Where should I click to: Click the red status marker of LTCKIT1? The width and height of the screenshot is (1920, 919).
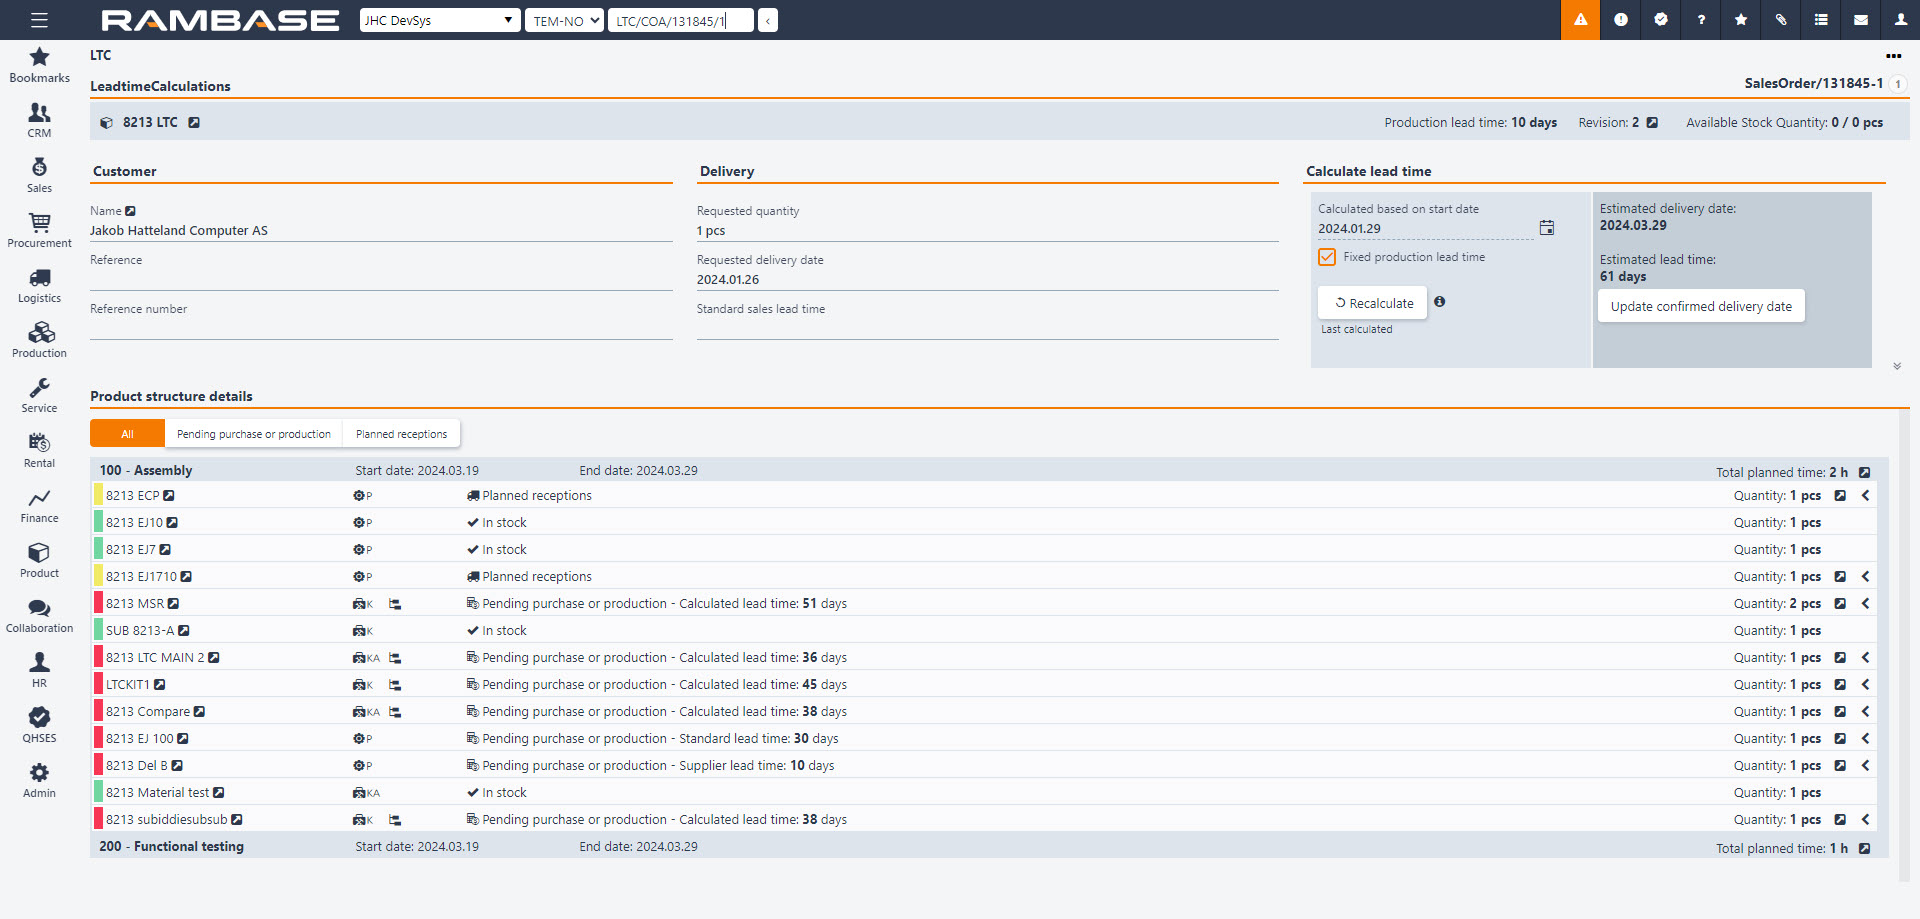[x=98, y=685]
